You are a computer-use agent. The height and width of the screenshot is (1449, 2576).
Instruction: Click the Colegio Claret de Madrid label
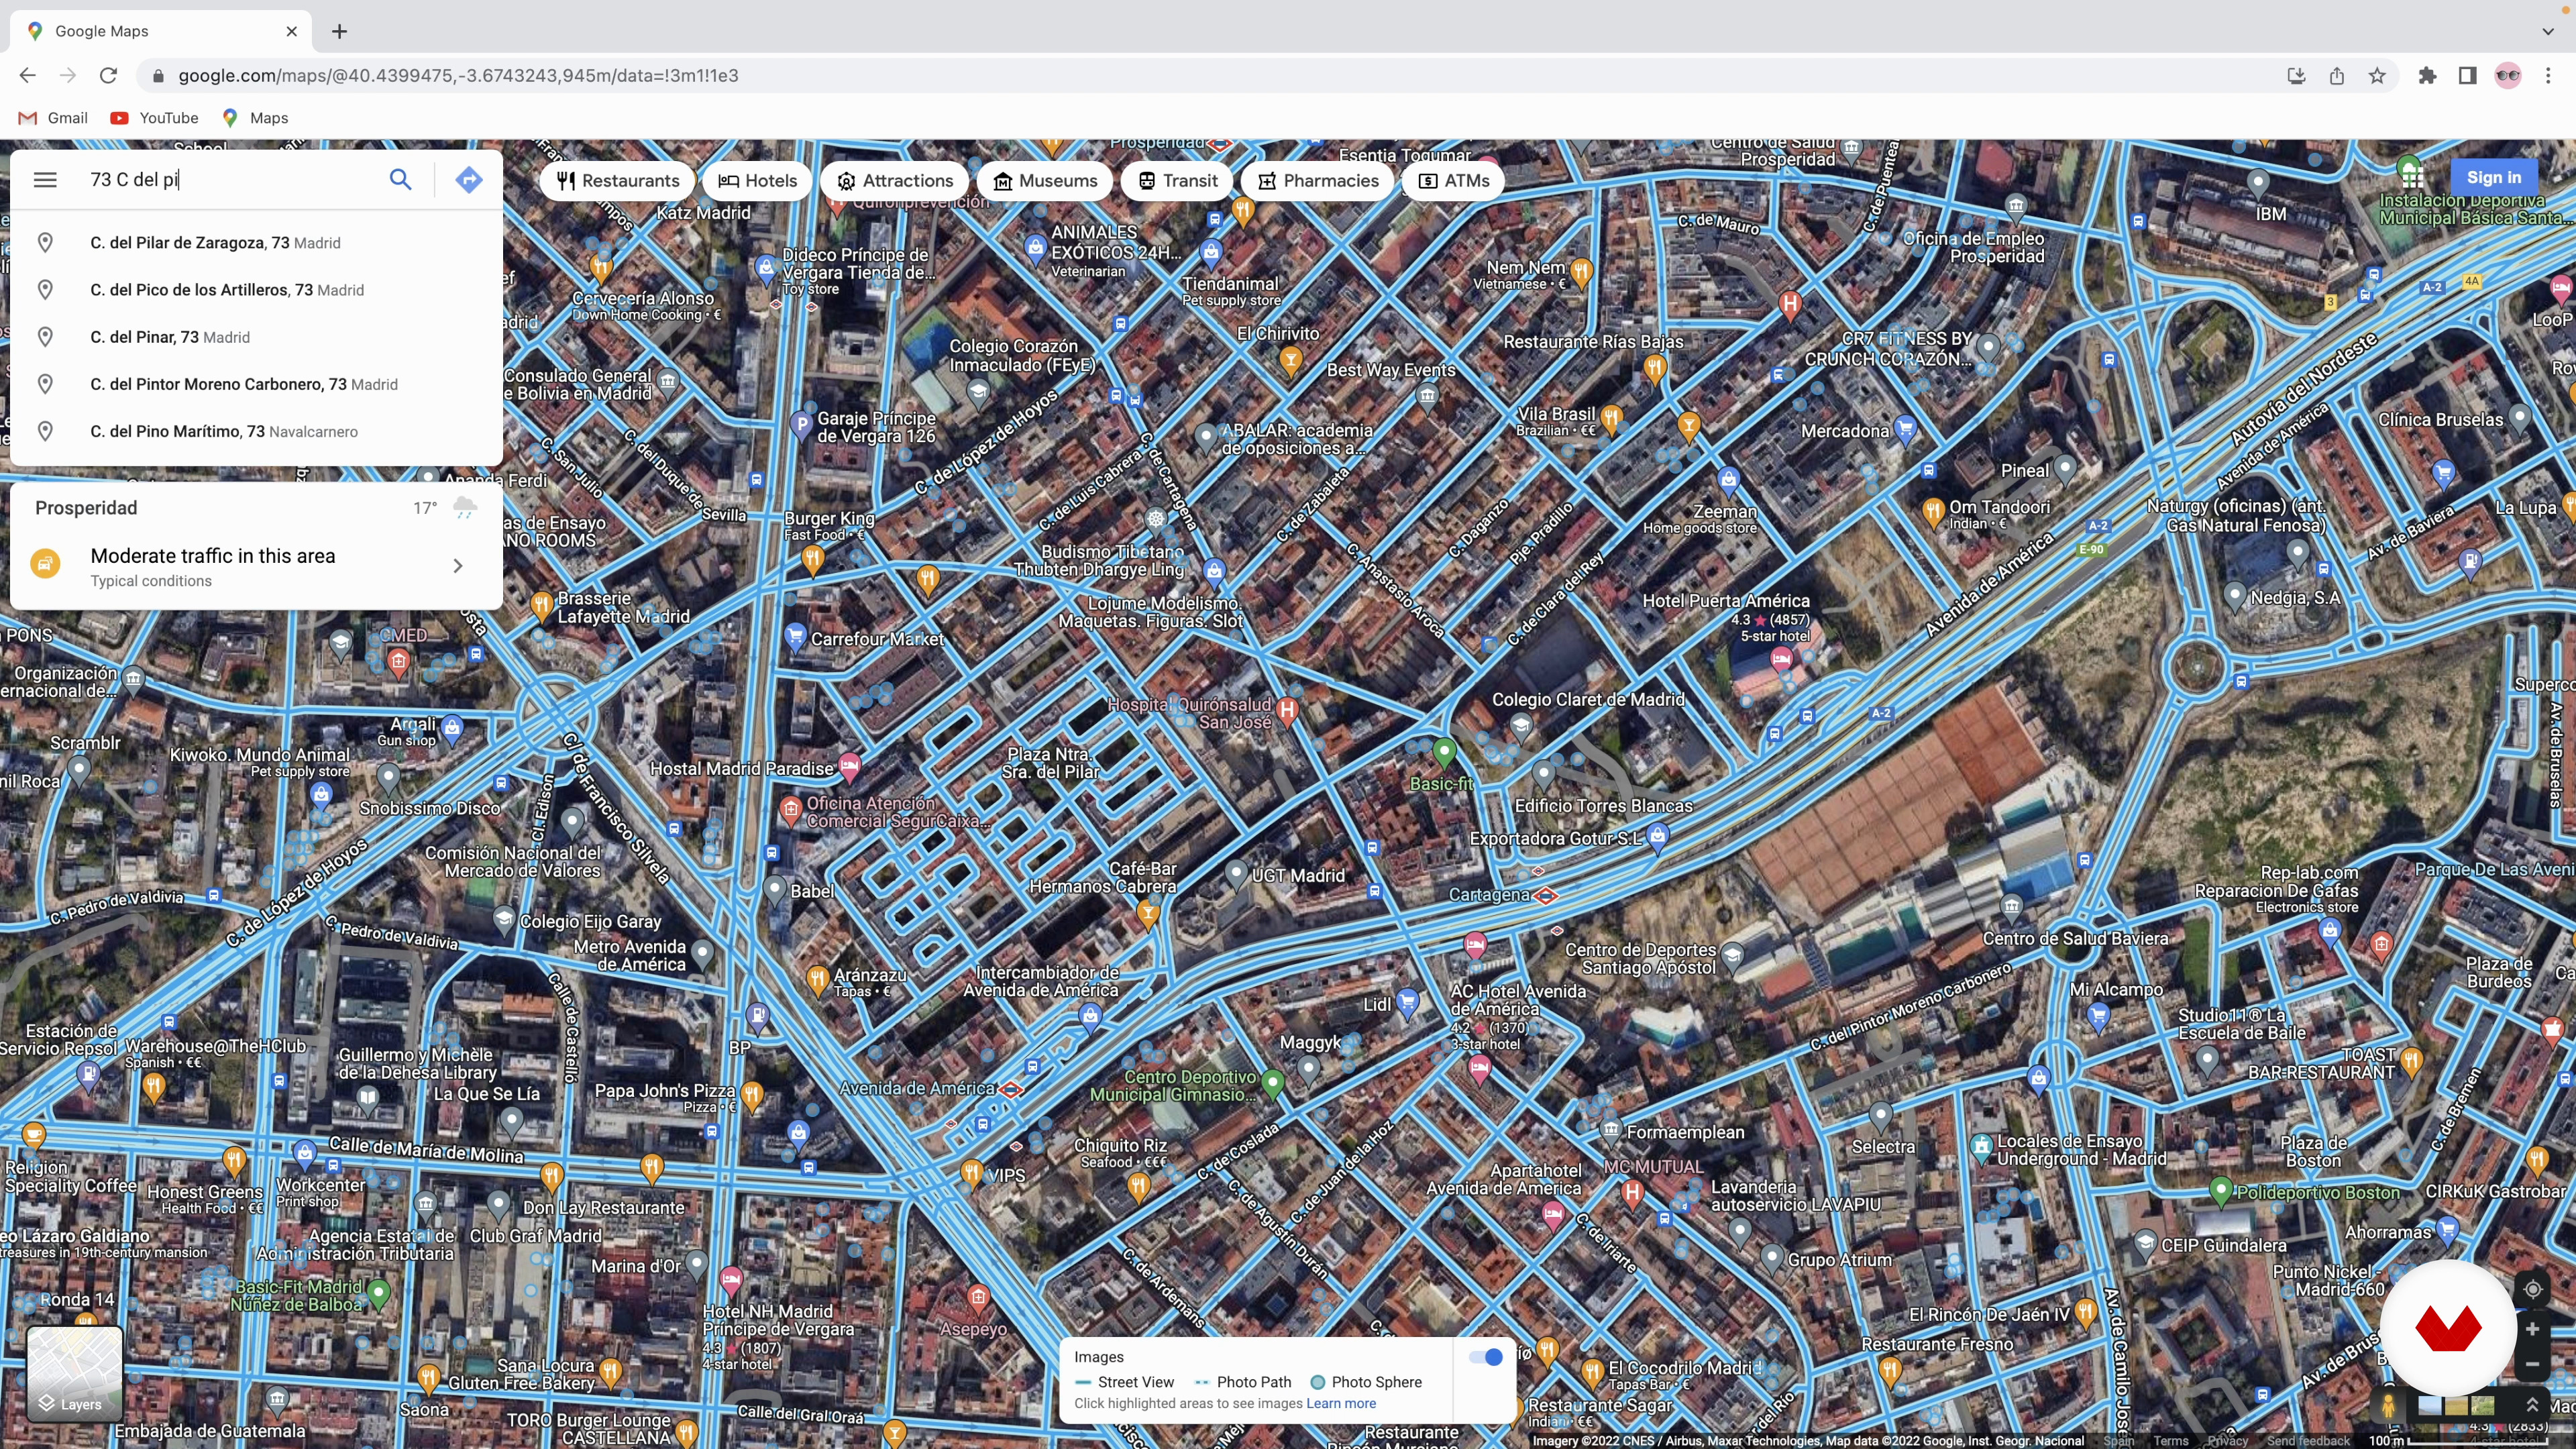pyautogui.click(x=1588, y=700)
